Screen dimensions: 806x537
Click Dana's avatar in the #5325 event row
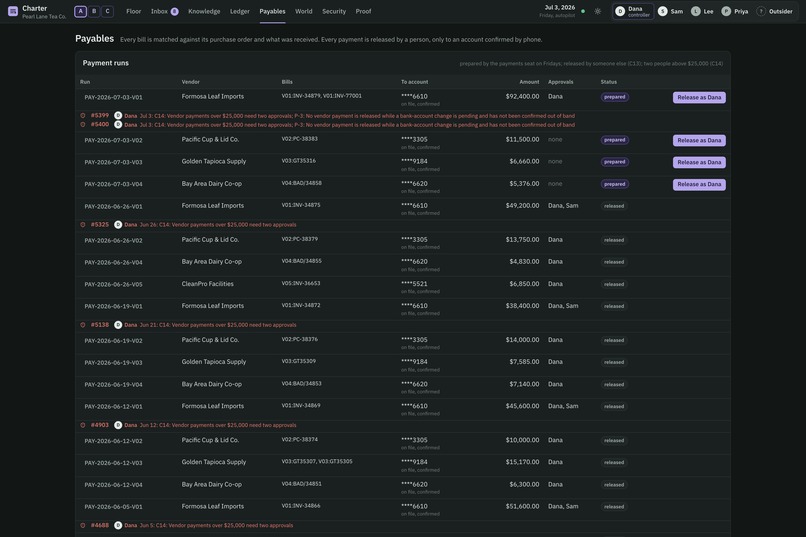(x=118, y=225)
